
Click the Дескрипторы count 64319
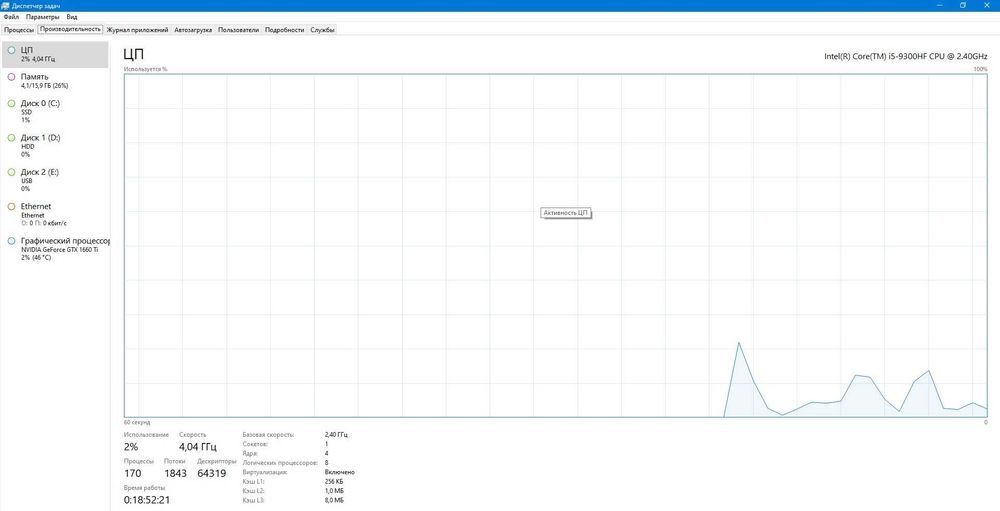(x=212, y=473)
